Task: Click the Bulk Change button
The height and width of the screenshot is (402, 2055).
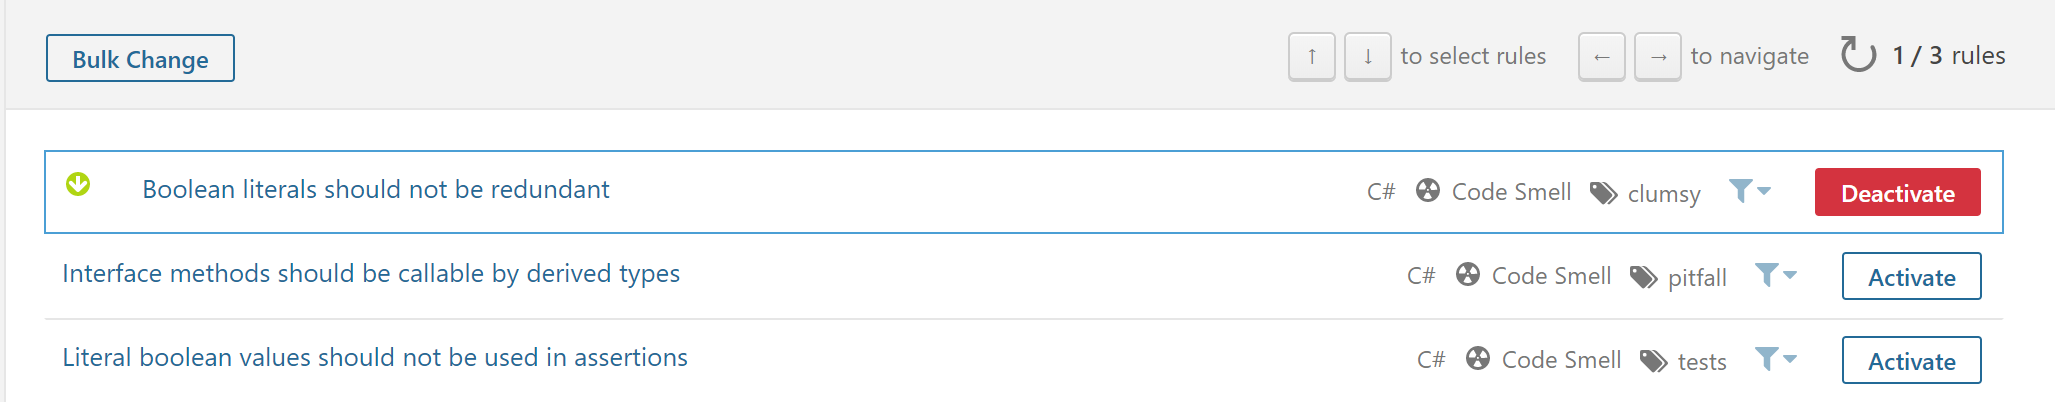Action: tap(140, 59)
